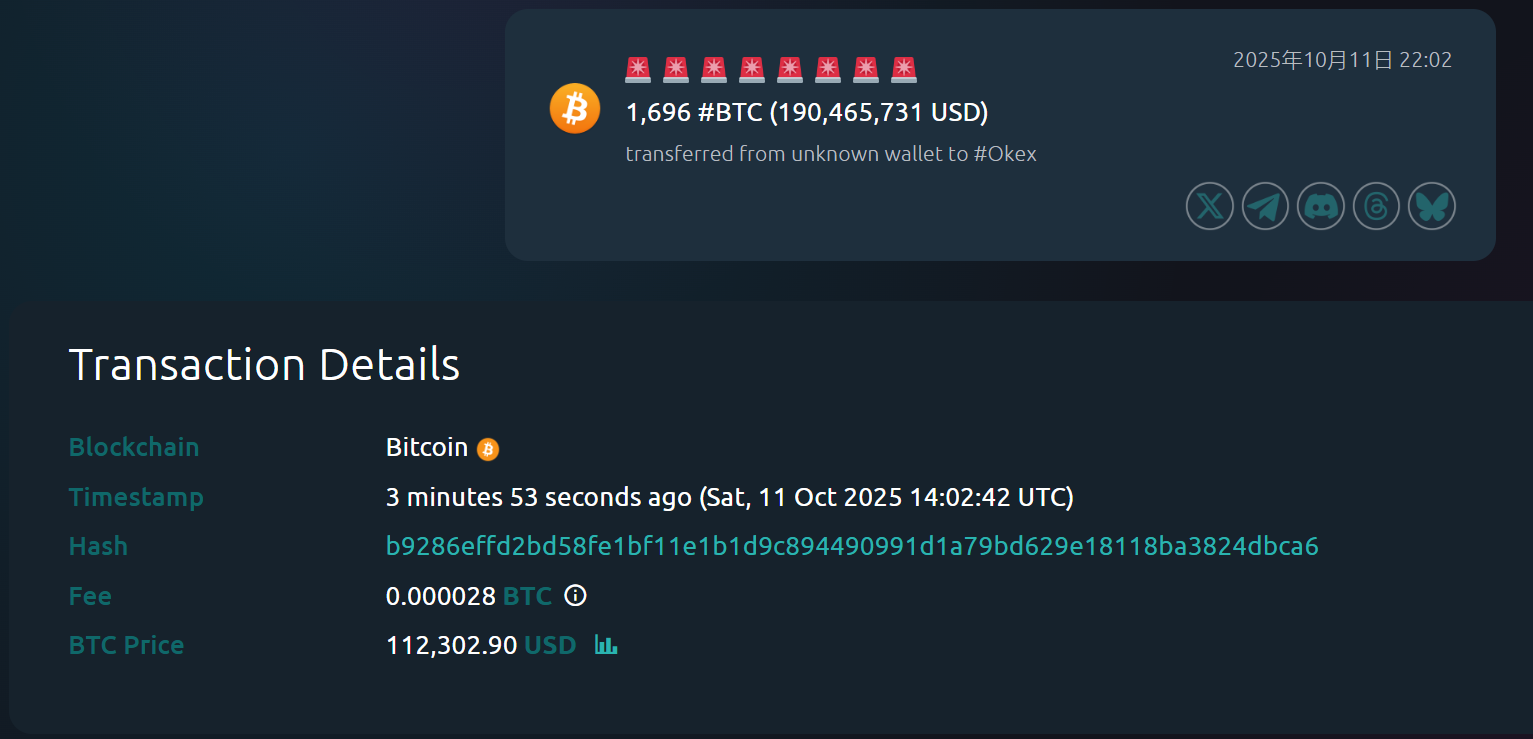Click the Discord share icon

pyautogui.click(x=1321, y=207)
